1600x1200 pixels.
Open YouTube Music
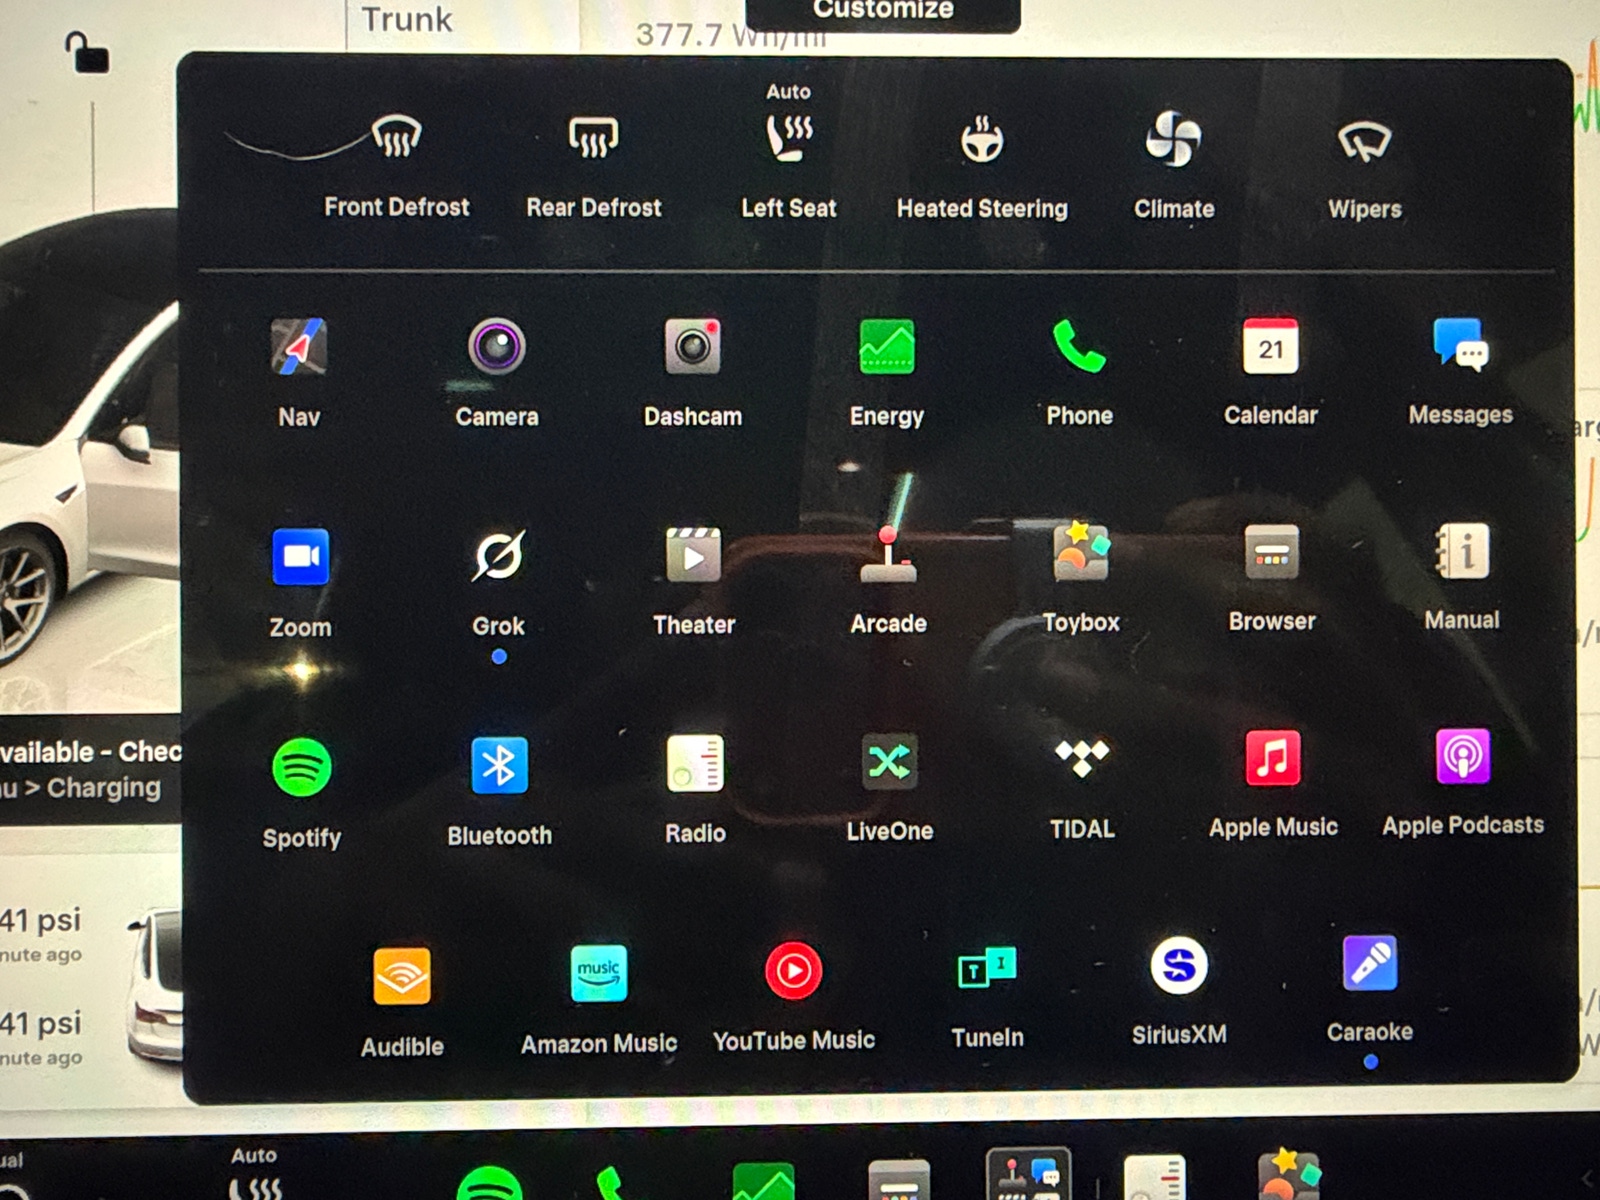click(794, 971)
